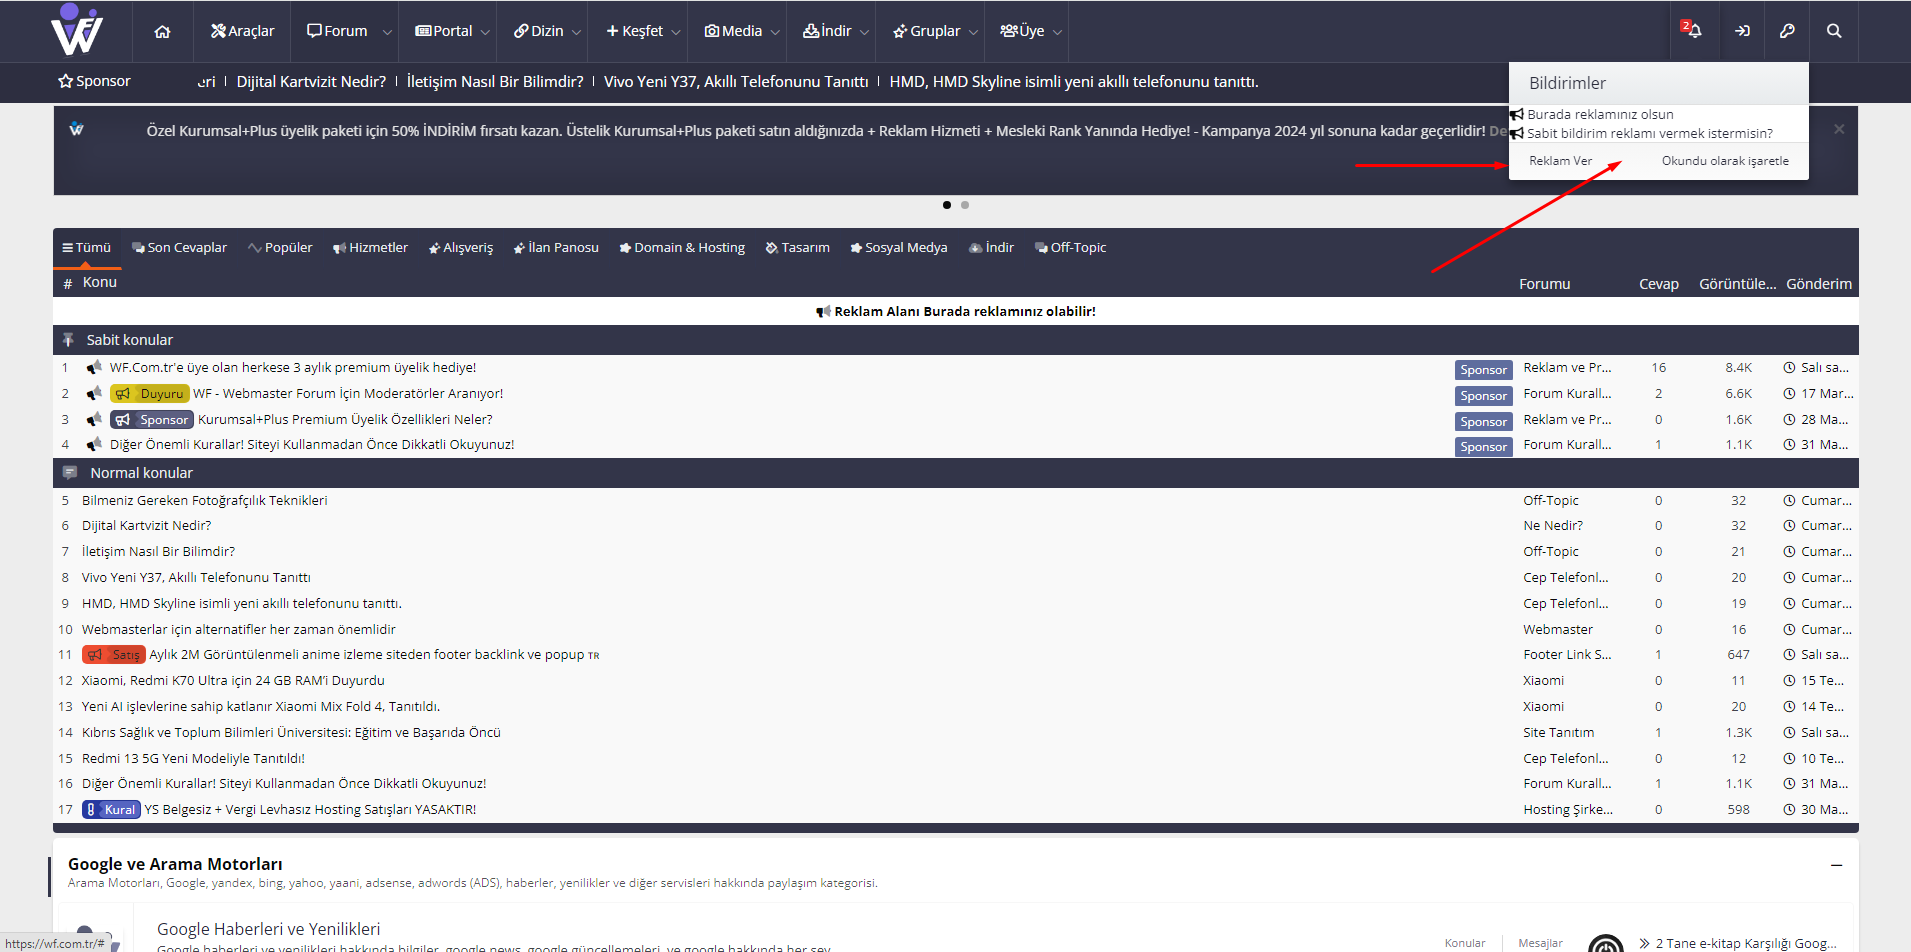This screenshot has width=1911, height=952.
Task: Expand the Portal dropdown menu
Action: (485, 32)
